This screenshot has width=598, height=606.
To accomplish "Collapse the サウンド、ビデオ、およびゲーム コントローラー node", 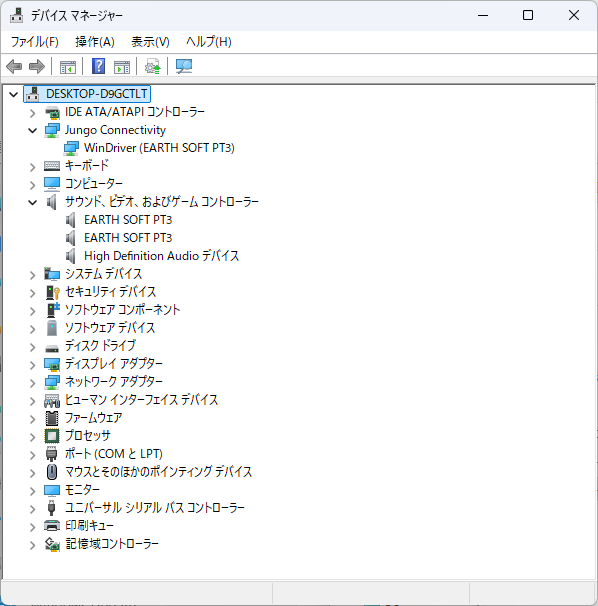I will click(32, 202).
